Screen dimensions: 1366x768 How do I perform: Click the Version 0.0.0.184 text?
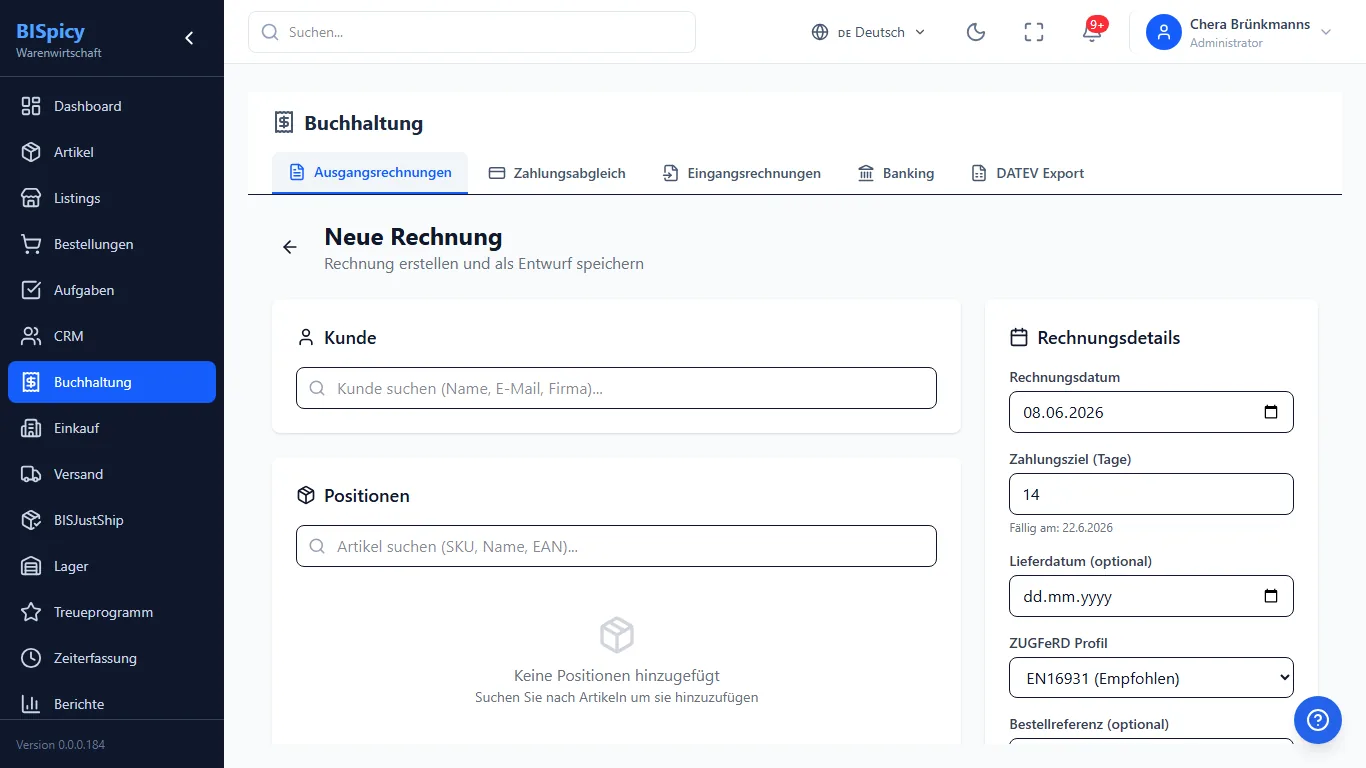point(60,745)
